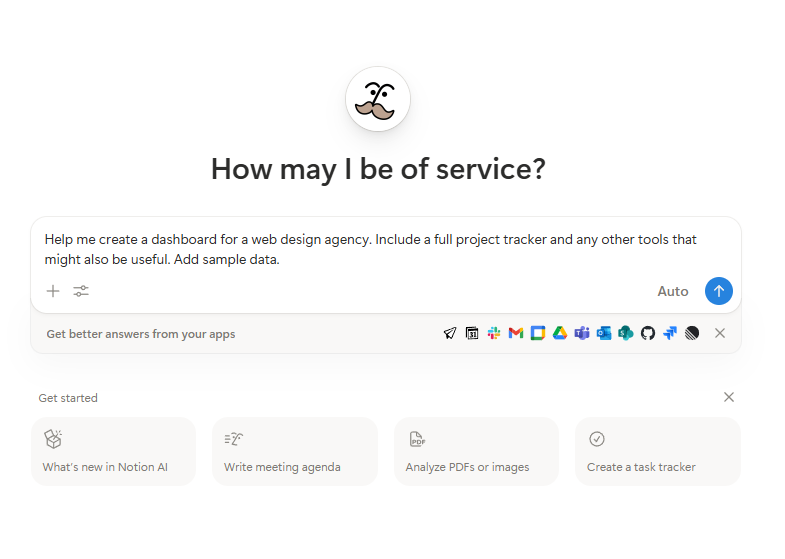
Task: Click 'Get better answers from your apps' text
Action: 141,334
